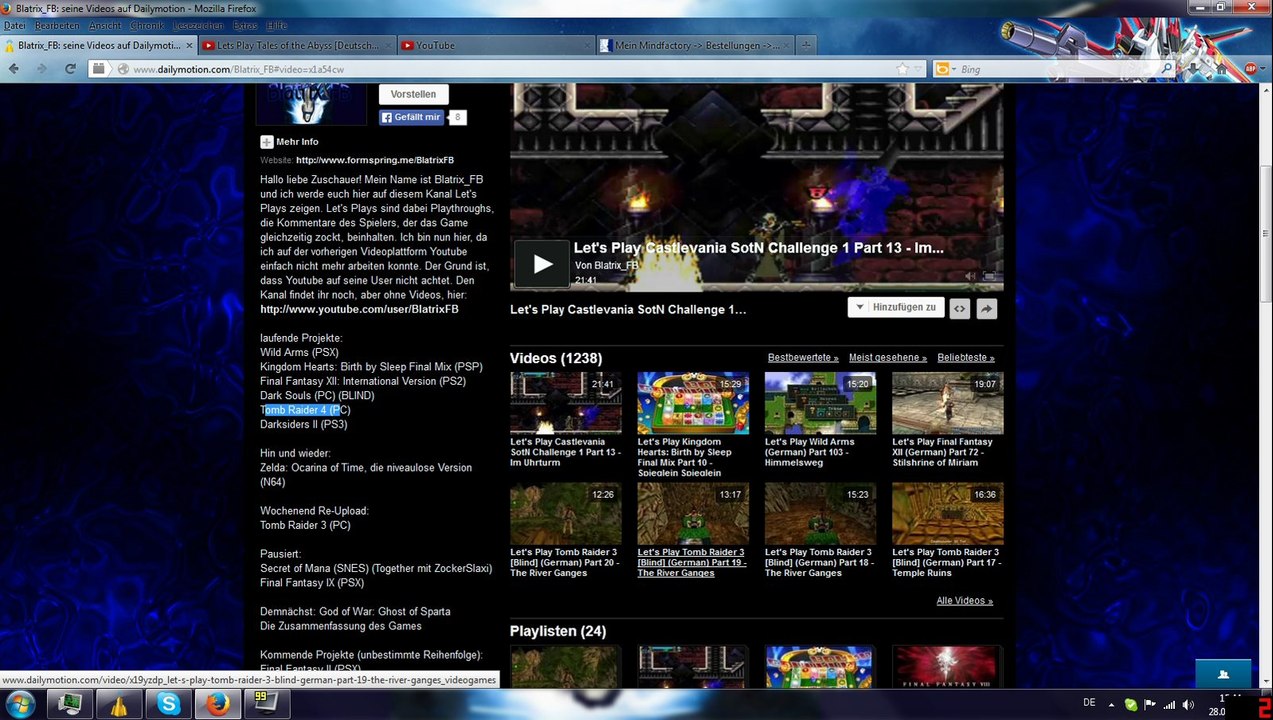Open the embed code button
The image size is (1273, 720).
959,309
